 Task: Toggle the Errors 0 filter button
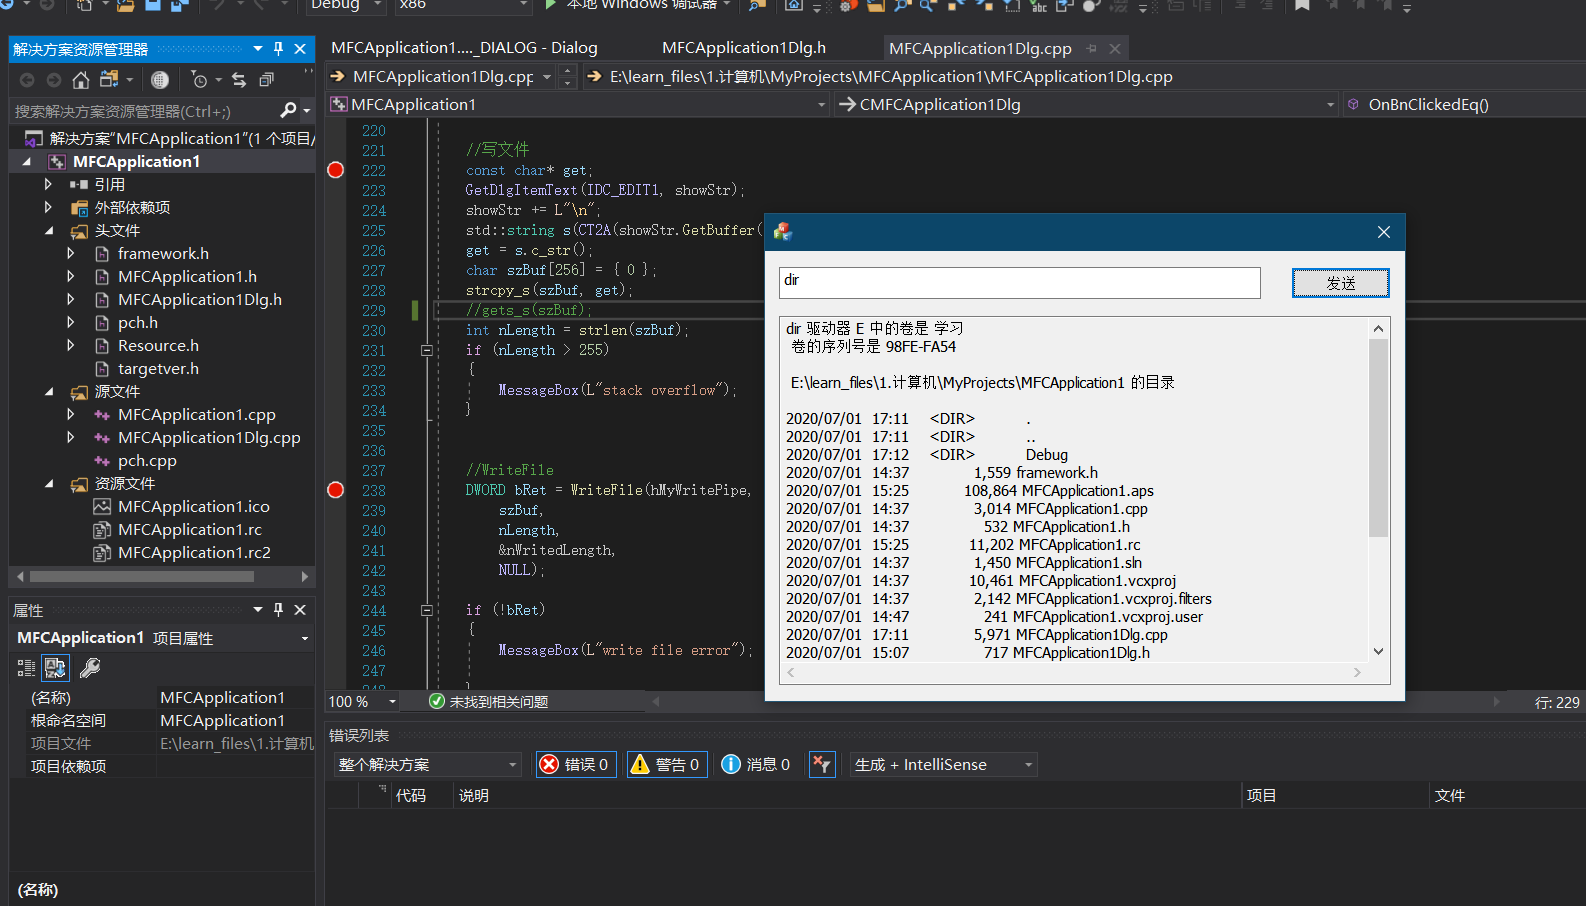576,765
